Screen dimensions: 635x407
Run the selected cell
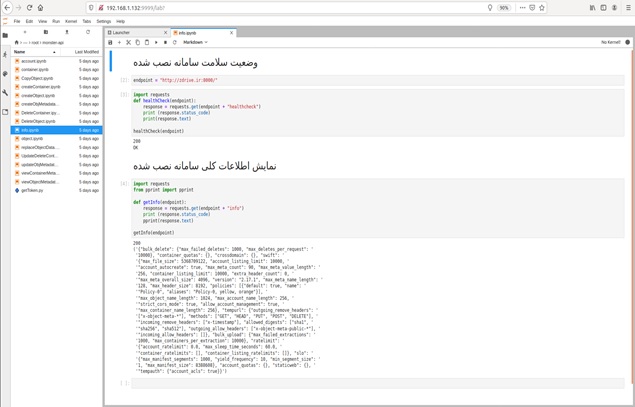(156, 42)
